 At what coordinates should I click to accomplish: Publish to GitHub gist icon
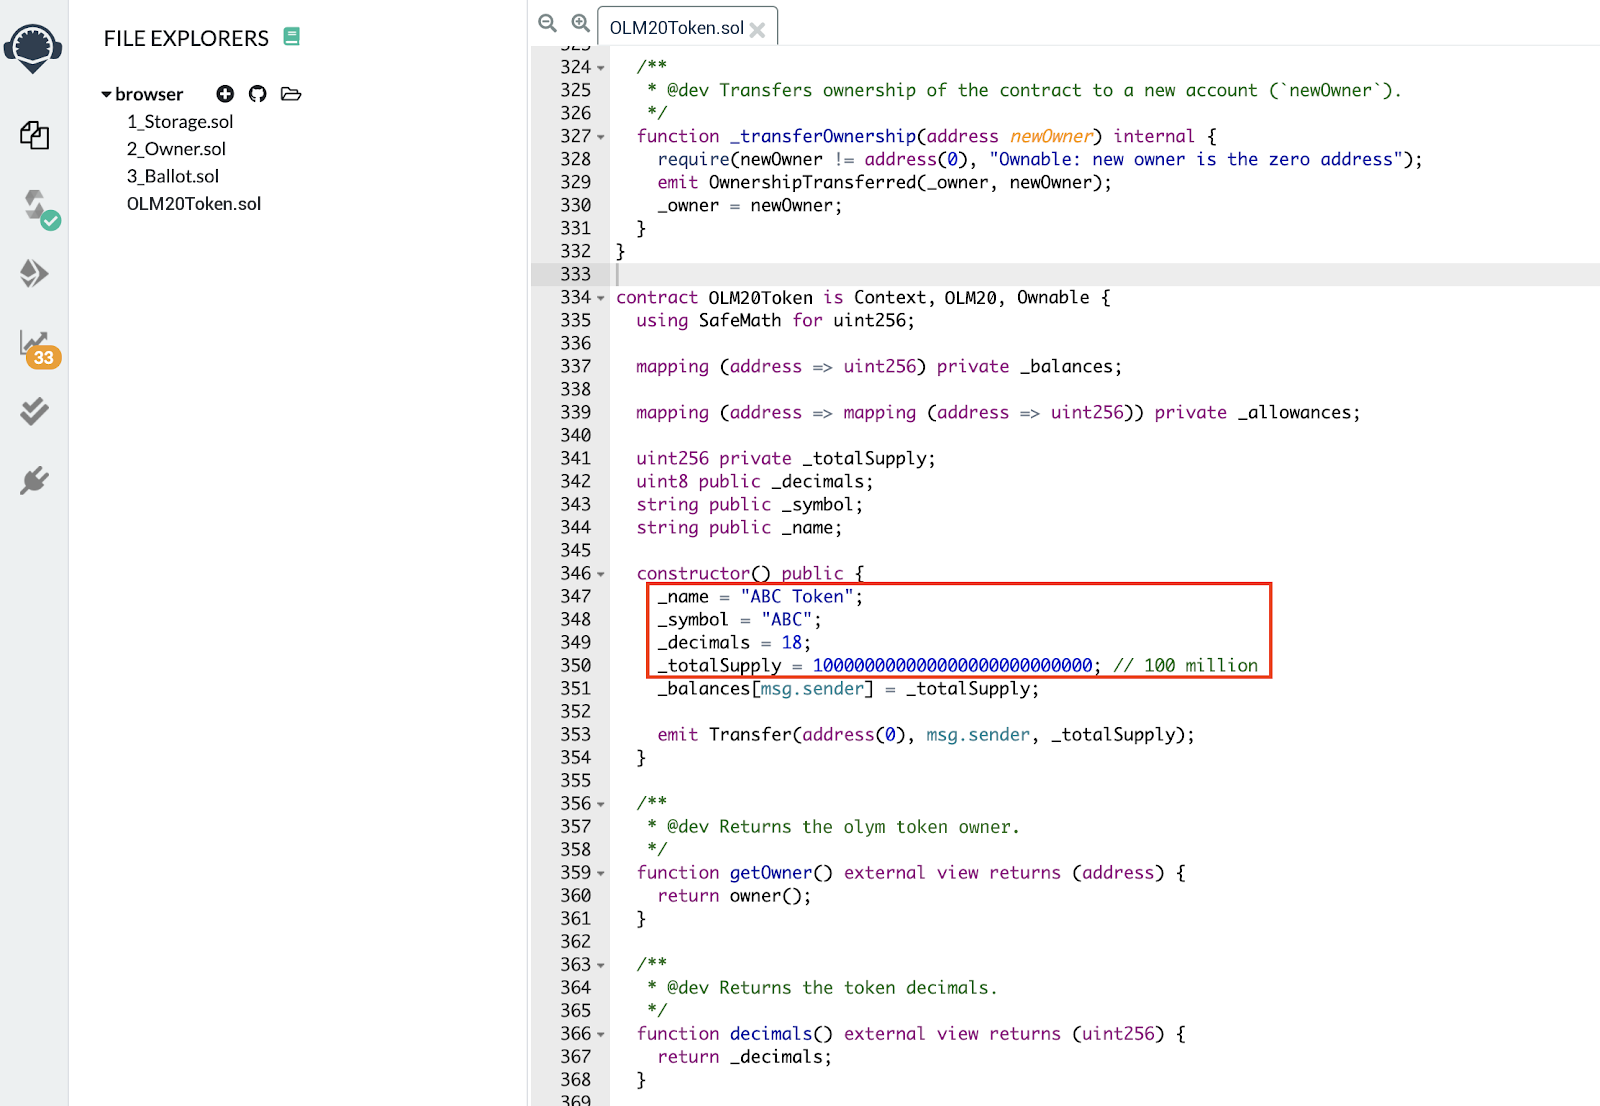(x=258, y=94)
